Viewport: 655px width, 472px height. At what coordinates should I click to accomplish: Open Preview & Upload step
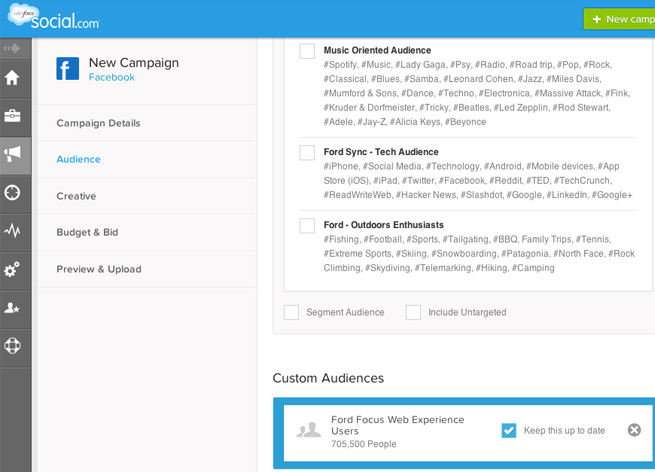pyautogui.click(x=147, y=269)
